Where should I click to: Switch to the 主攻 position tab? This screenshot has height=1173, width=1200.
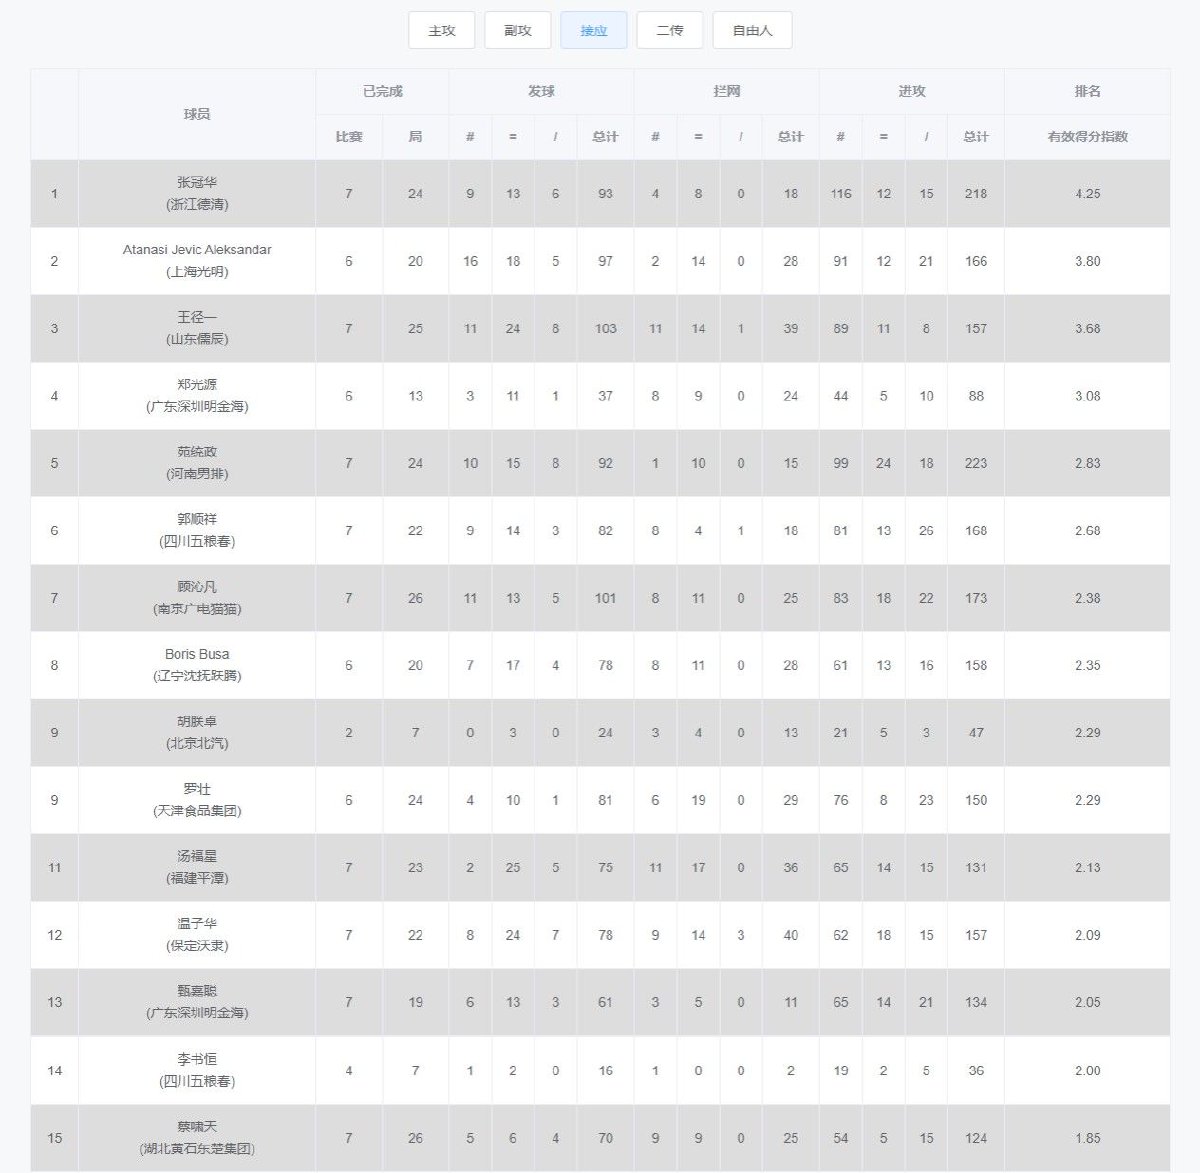(441, 30)
